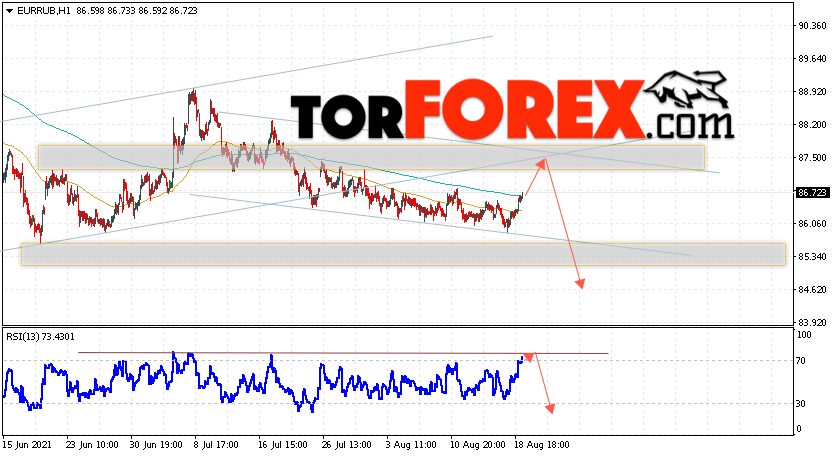The height and width of the screenshot is (456, 834).
Task: Select the 90.360 price axis label
Action: 812,26
